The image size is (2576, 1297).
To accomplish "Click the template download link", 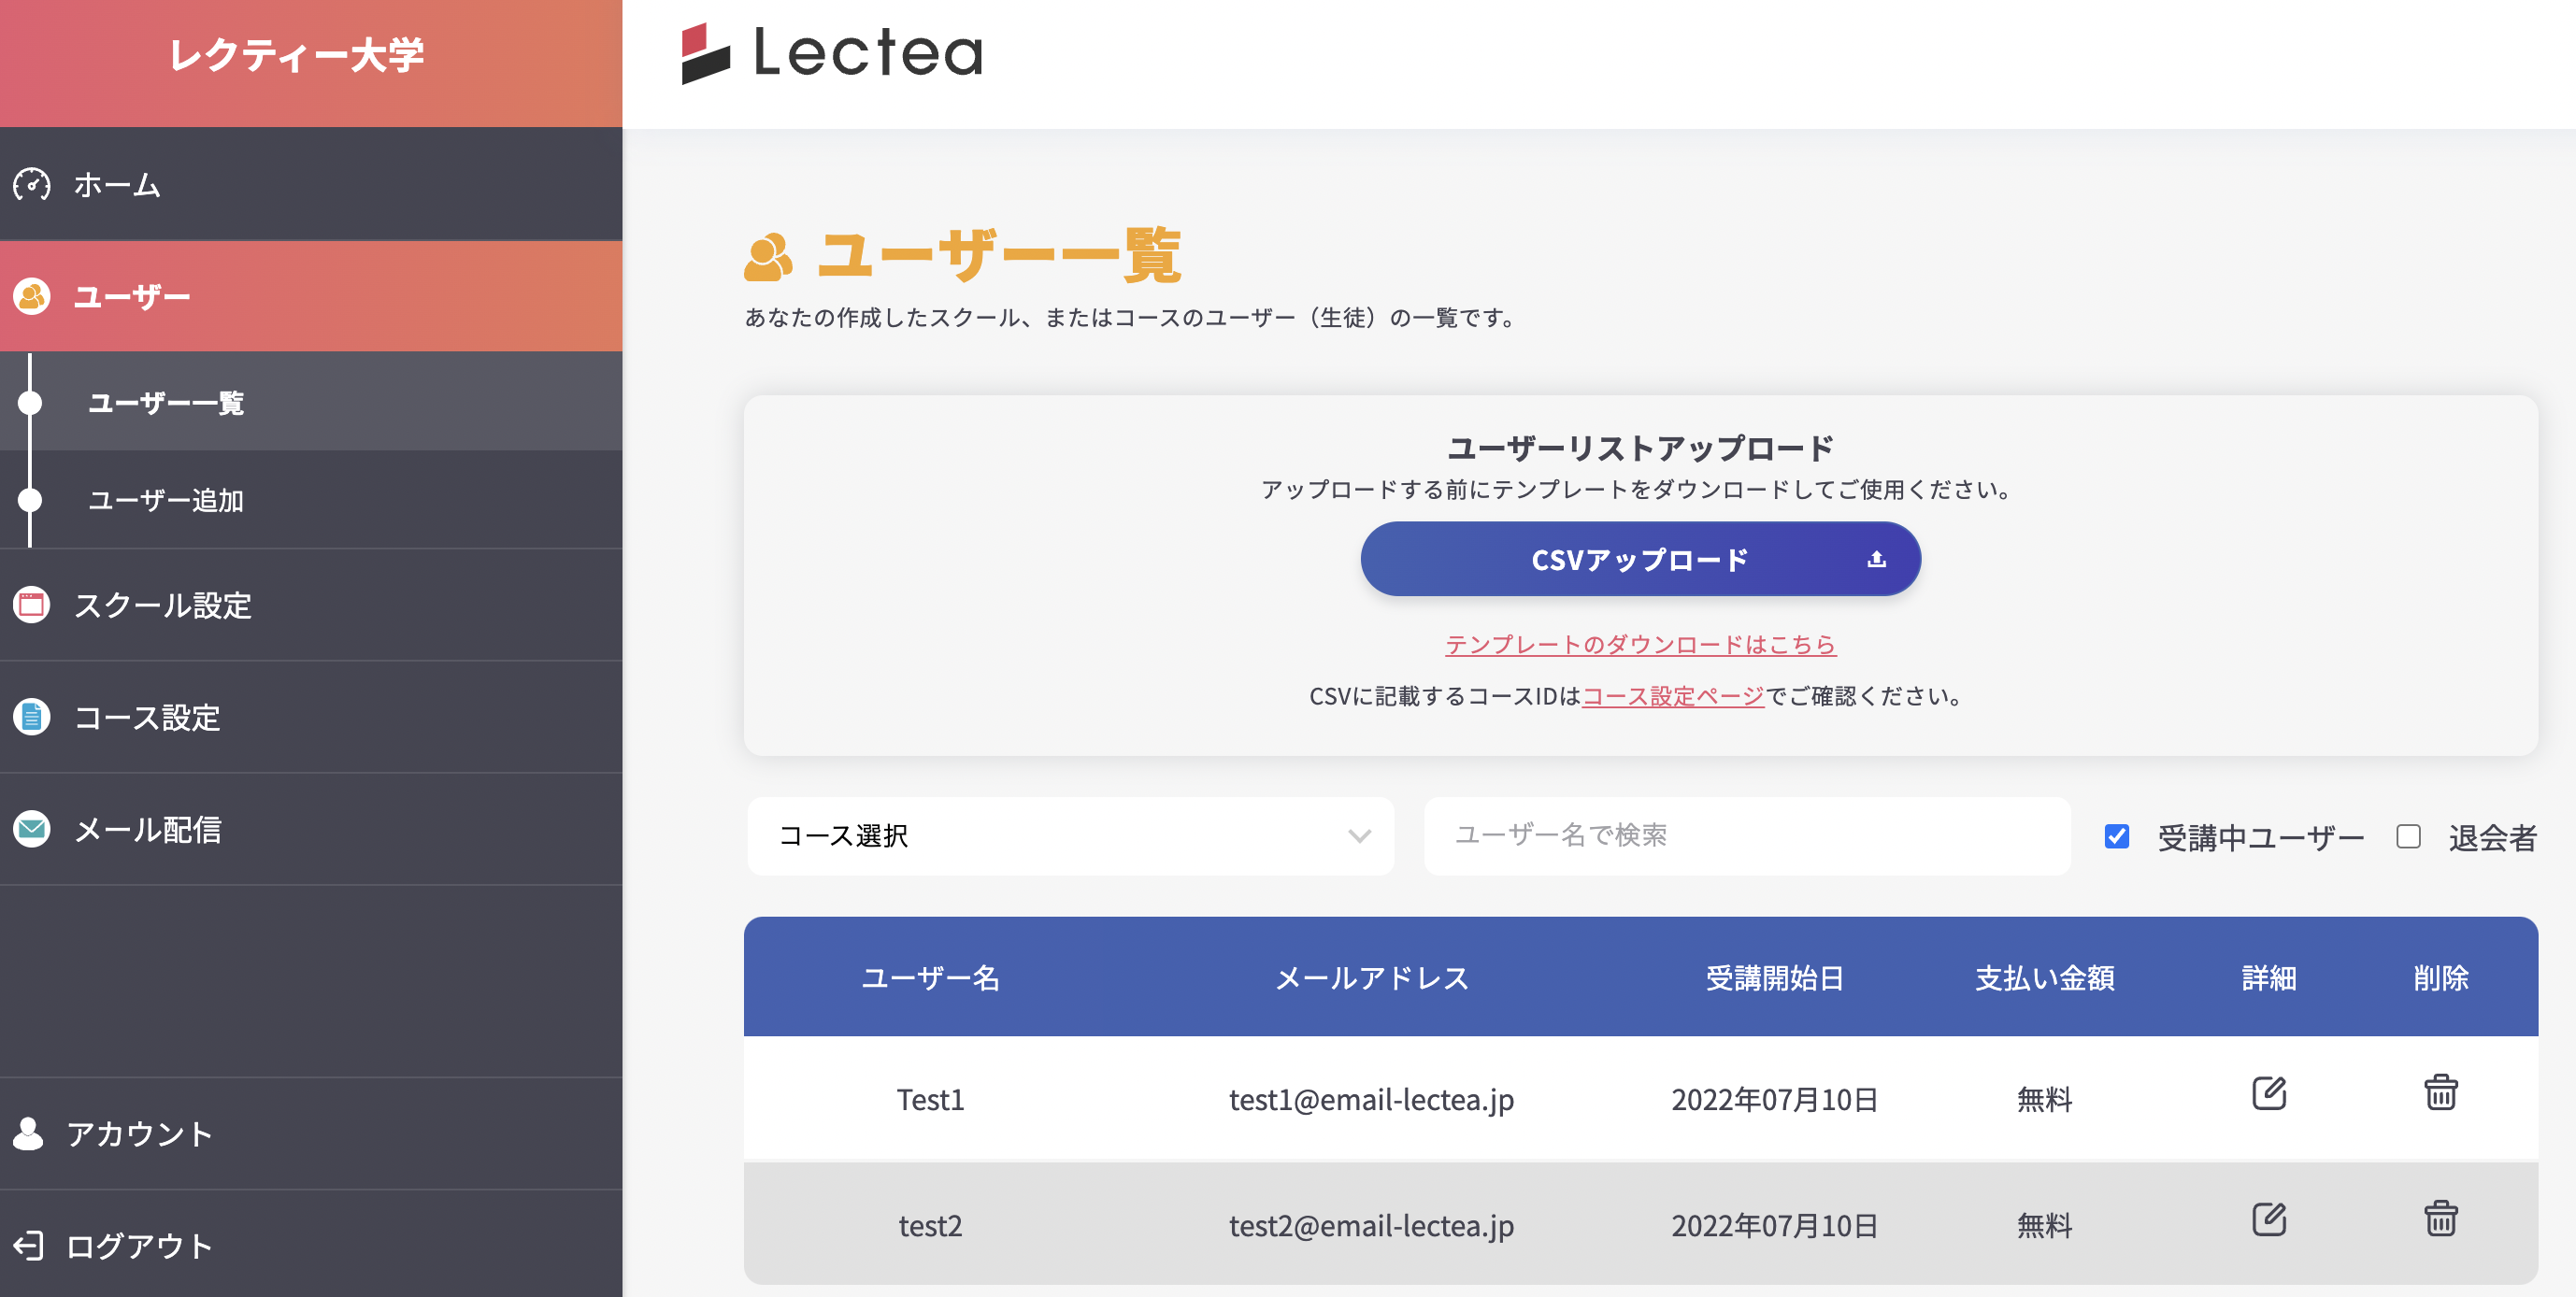I will (x=1640, y=645).
